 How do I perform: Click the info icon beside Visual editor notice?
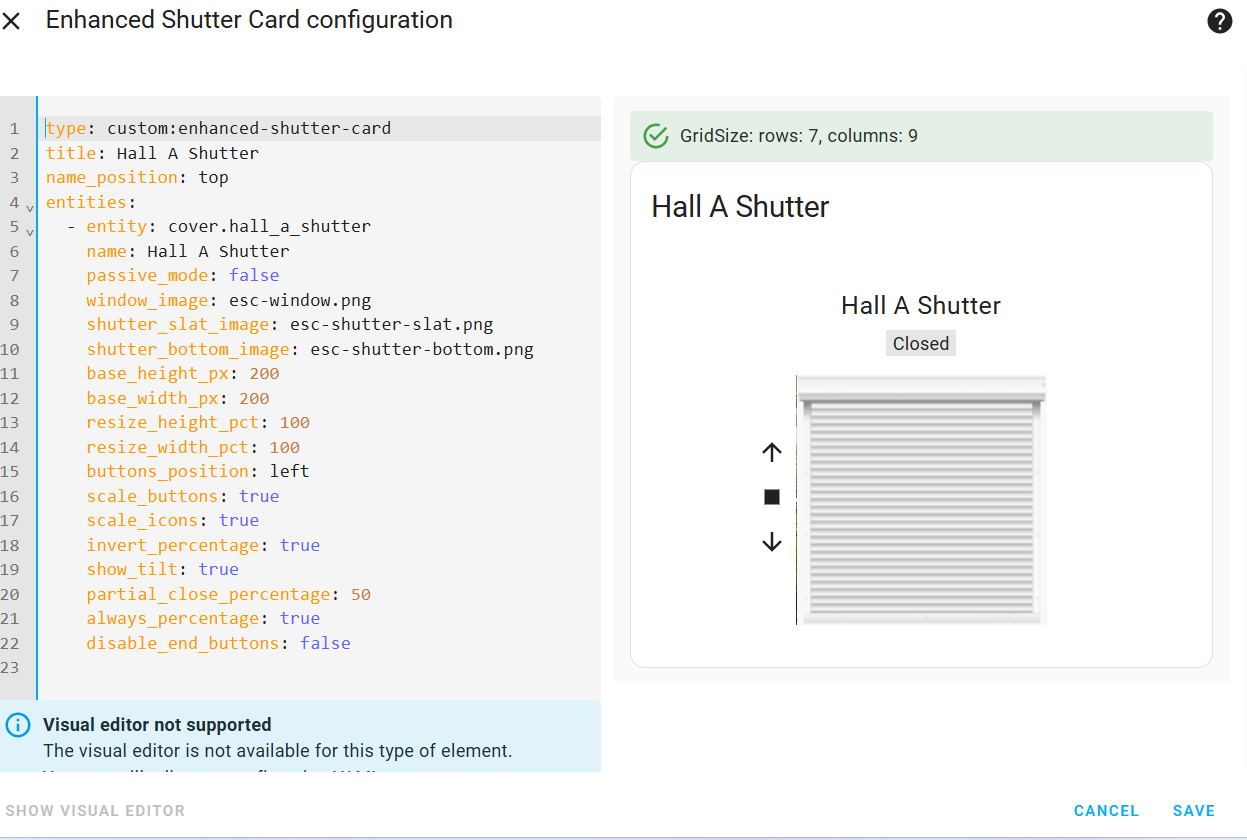(x=18, y=725)
